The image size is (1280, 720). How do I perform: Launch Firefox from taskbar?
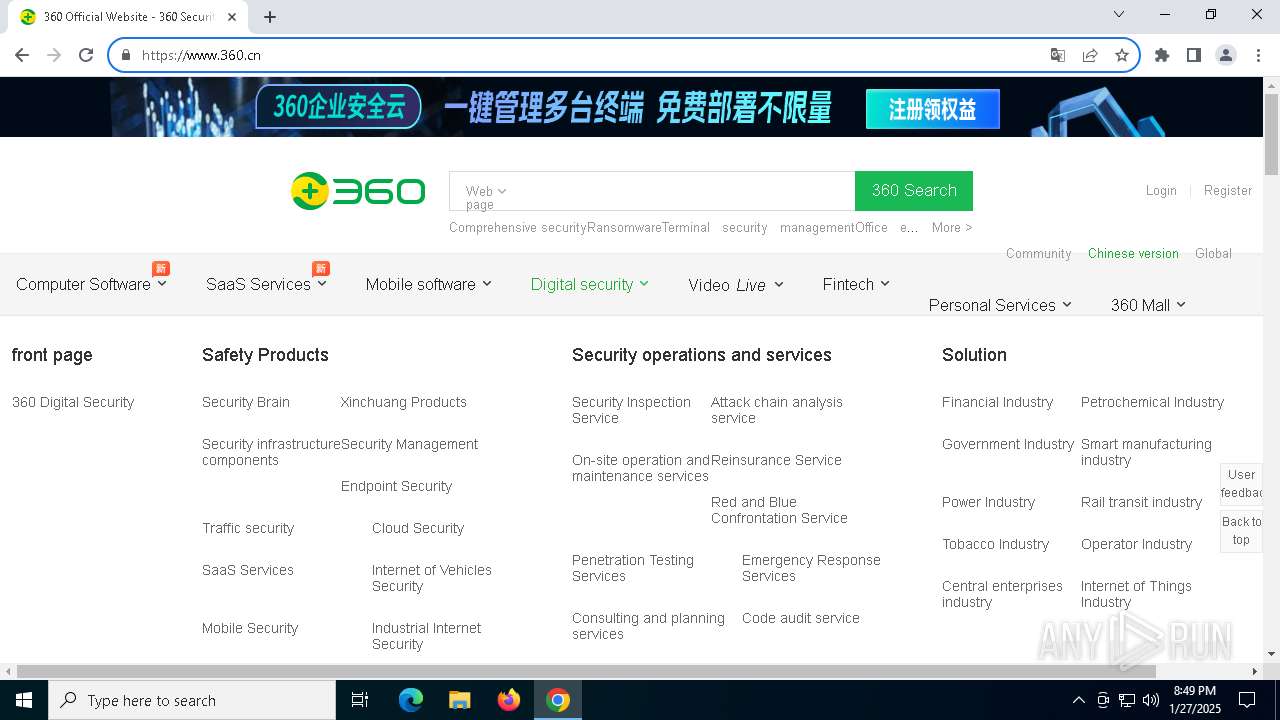[509, 700]
